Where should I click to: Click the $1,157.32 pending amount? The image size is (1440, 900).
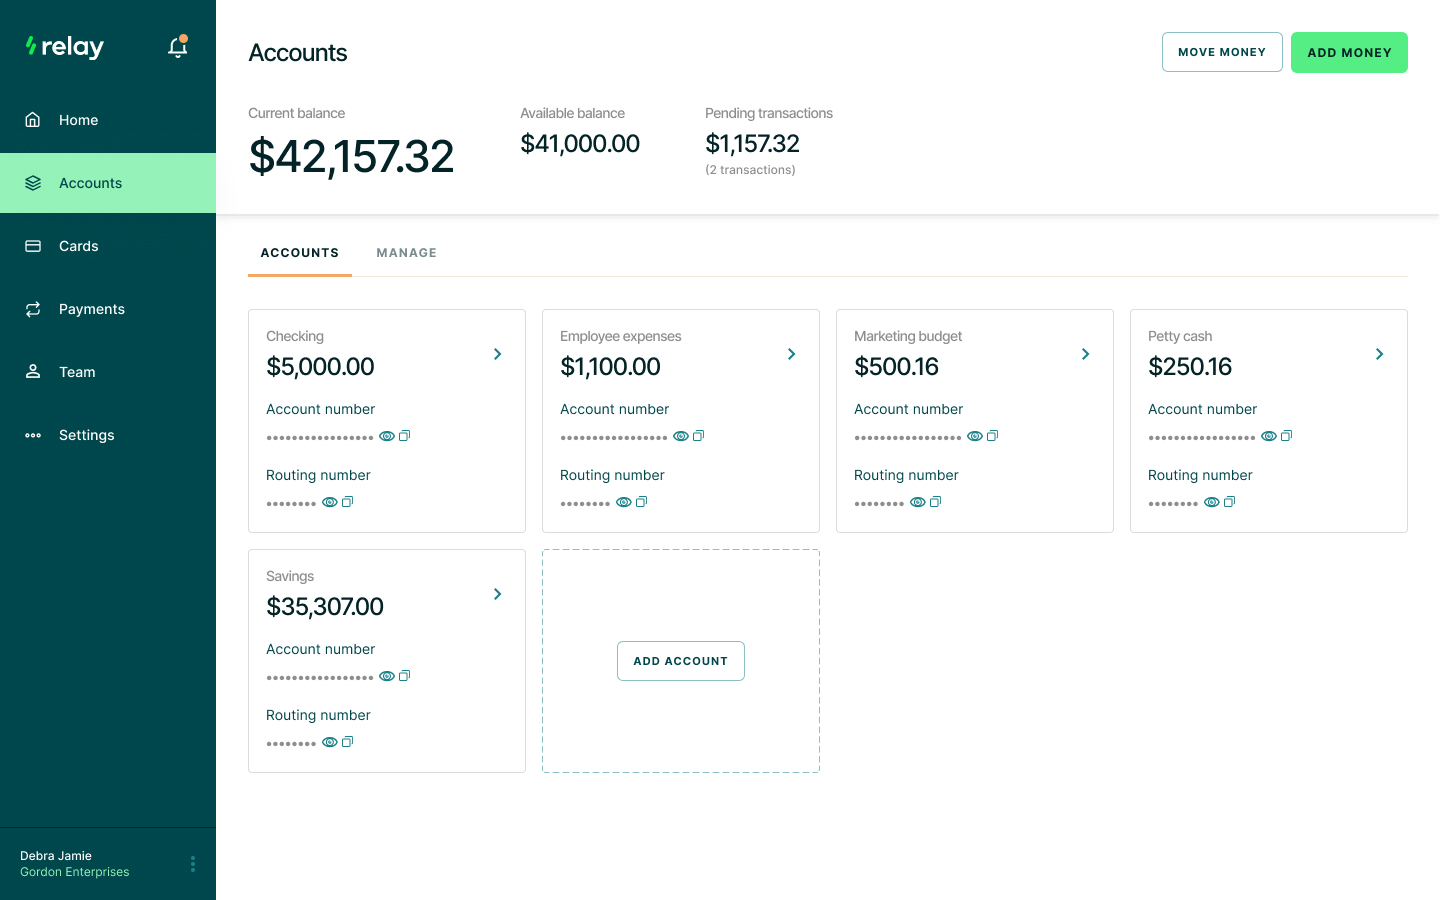(752, 144)
